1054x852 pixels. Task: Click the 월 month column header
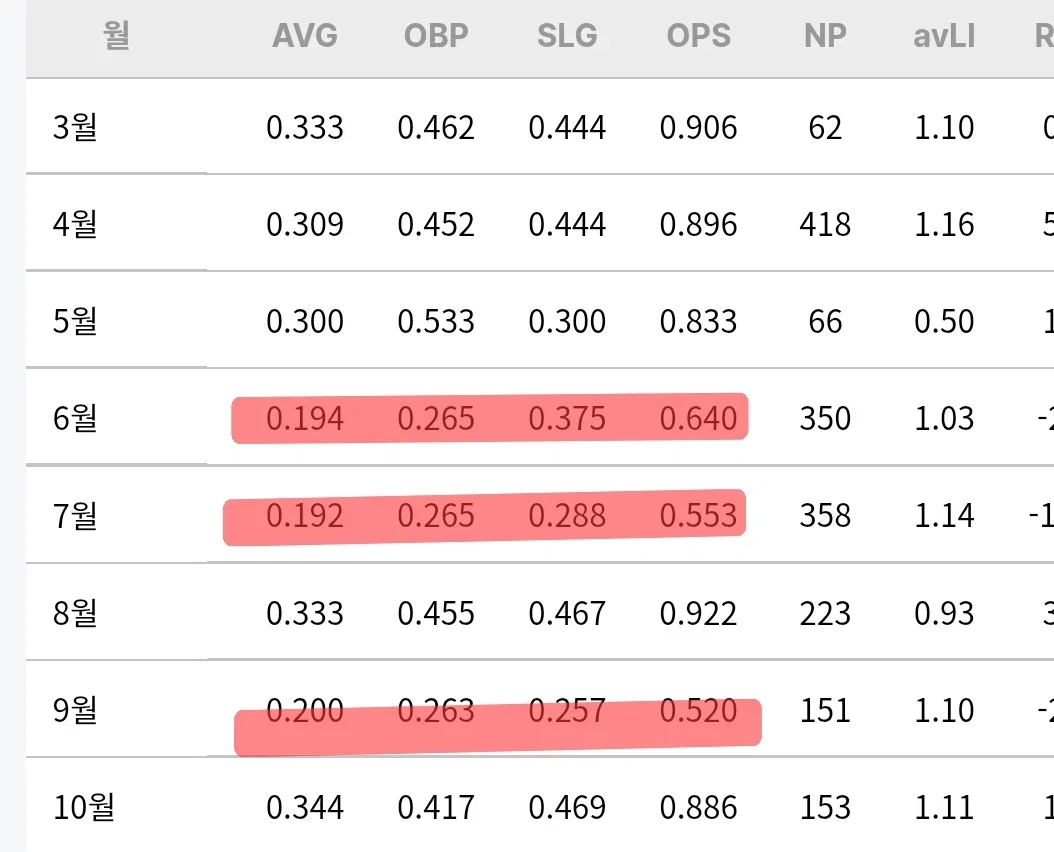pos(116,35)
